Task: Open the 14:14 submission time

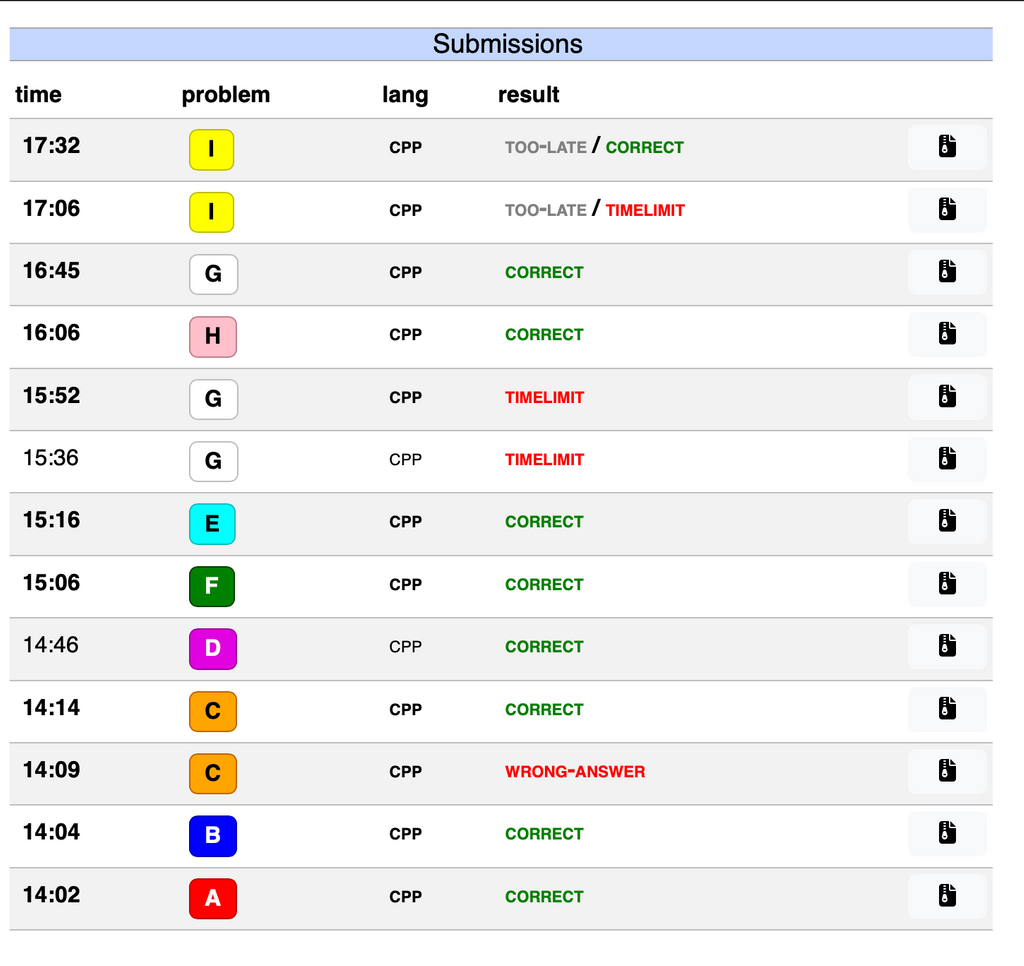Action: click(x=52, y=707)
